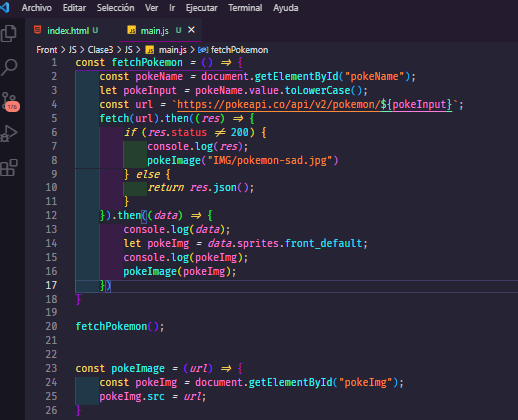The image size is (518, 420).
Task: Click main.js in the breadcrumb
Action: point(173,50)
